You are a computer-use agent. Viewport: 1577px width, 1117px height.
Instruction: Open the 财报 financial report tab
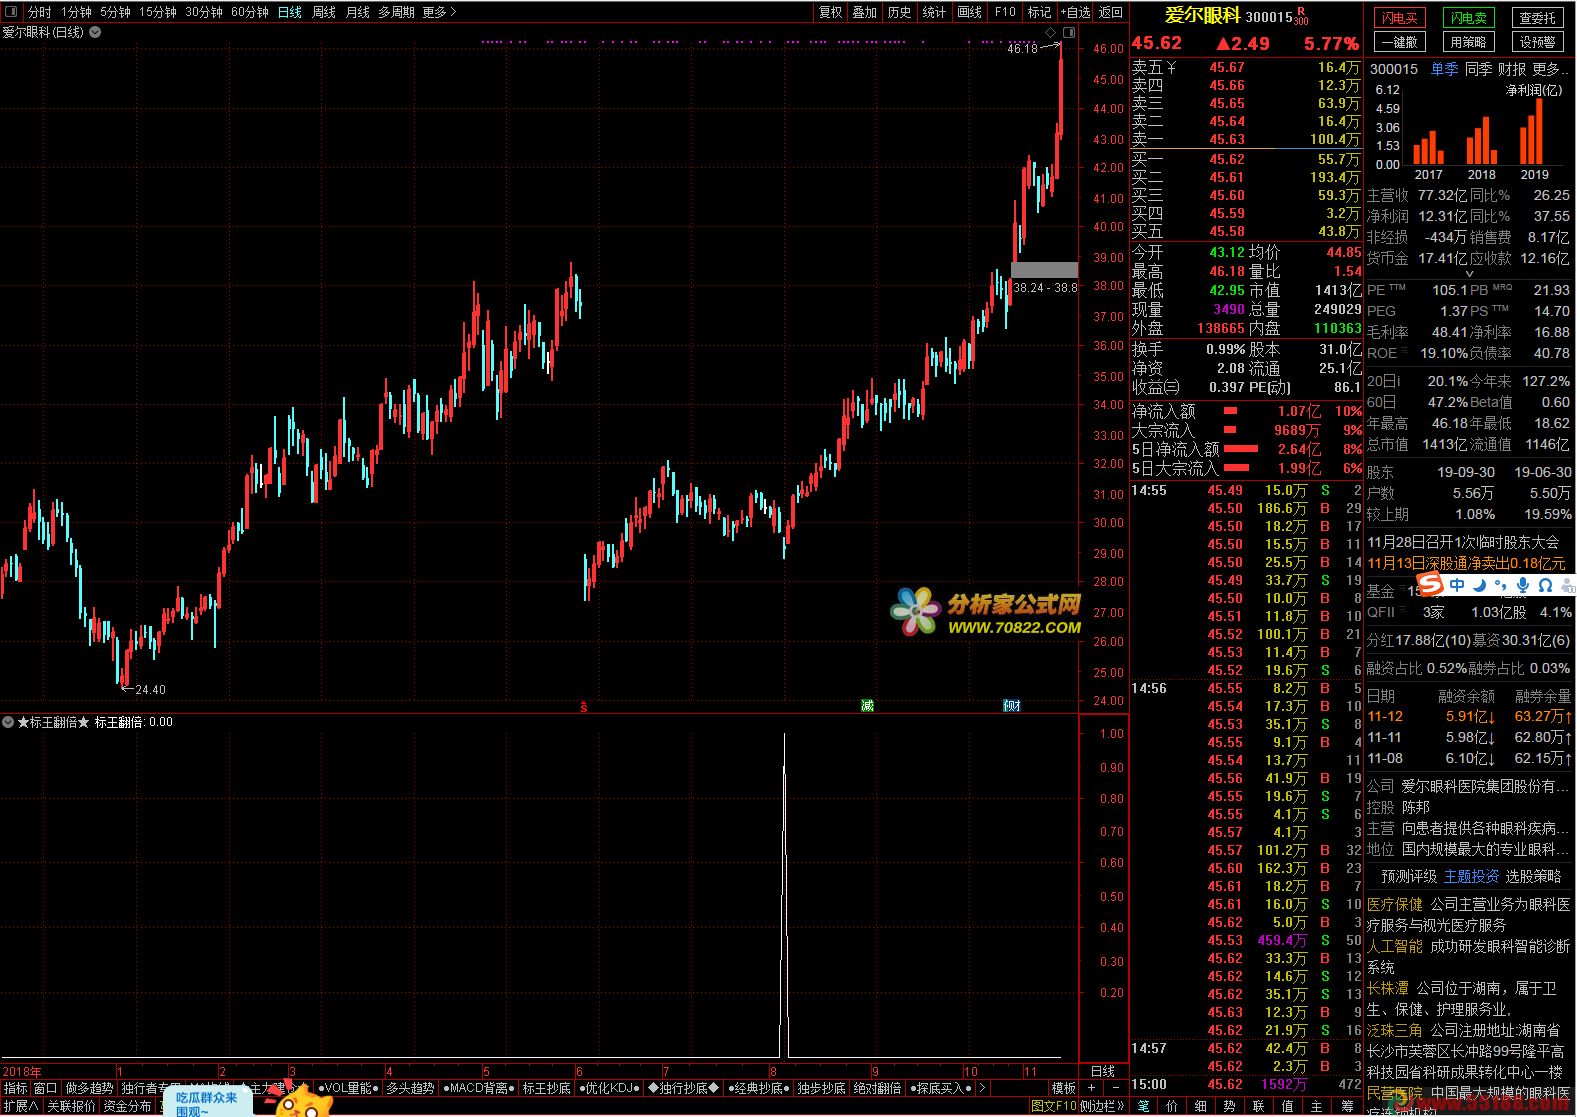click(1512, 69)
